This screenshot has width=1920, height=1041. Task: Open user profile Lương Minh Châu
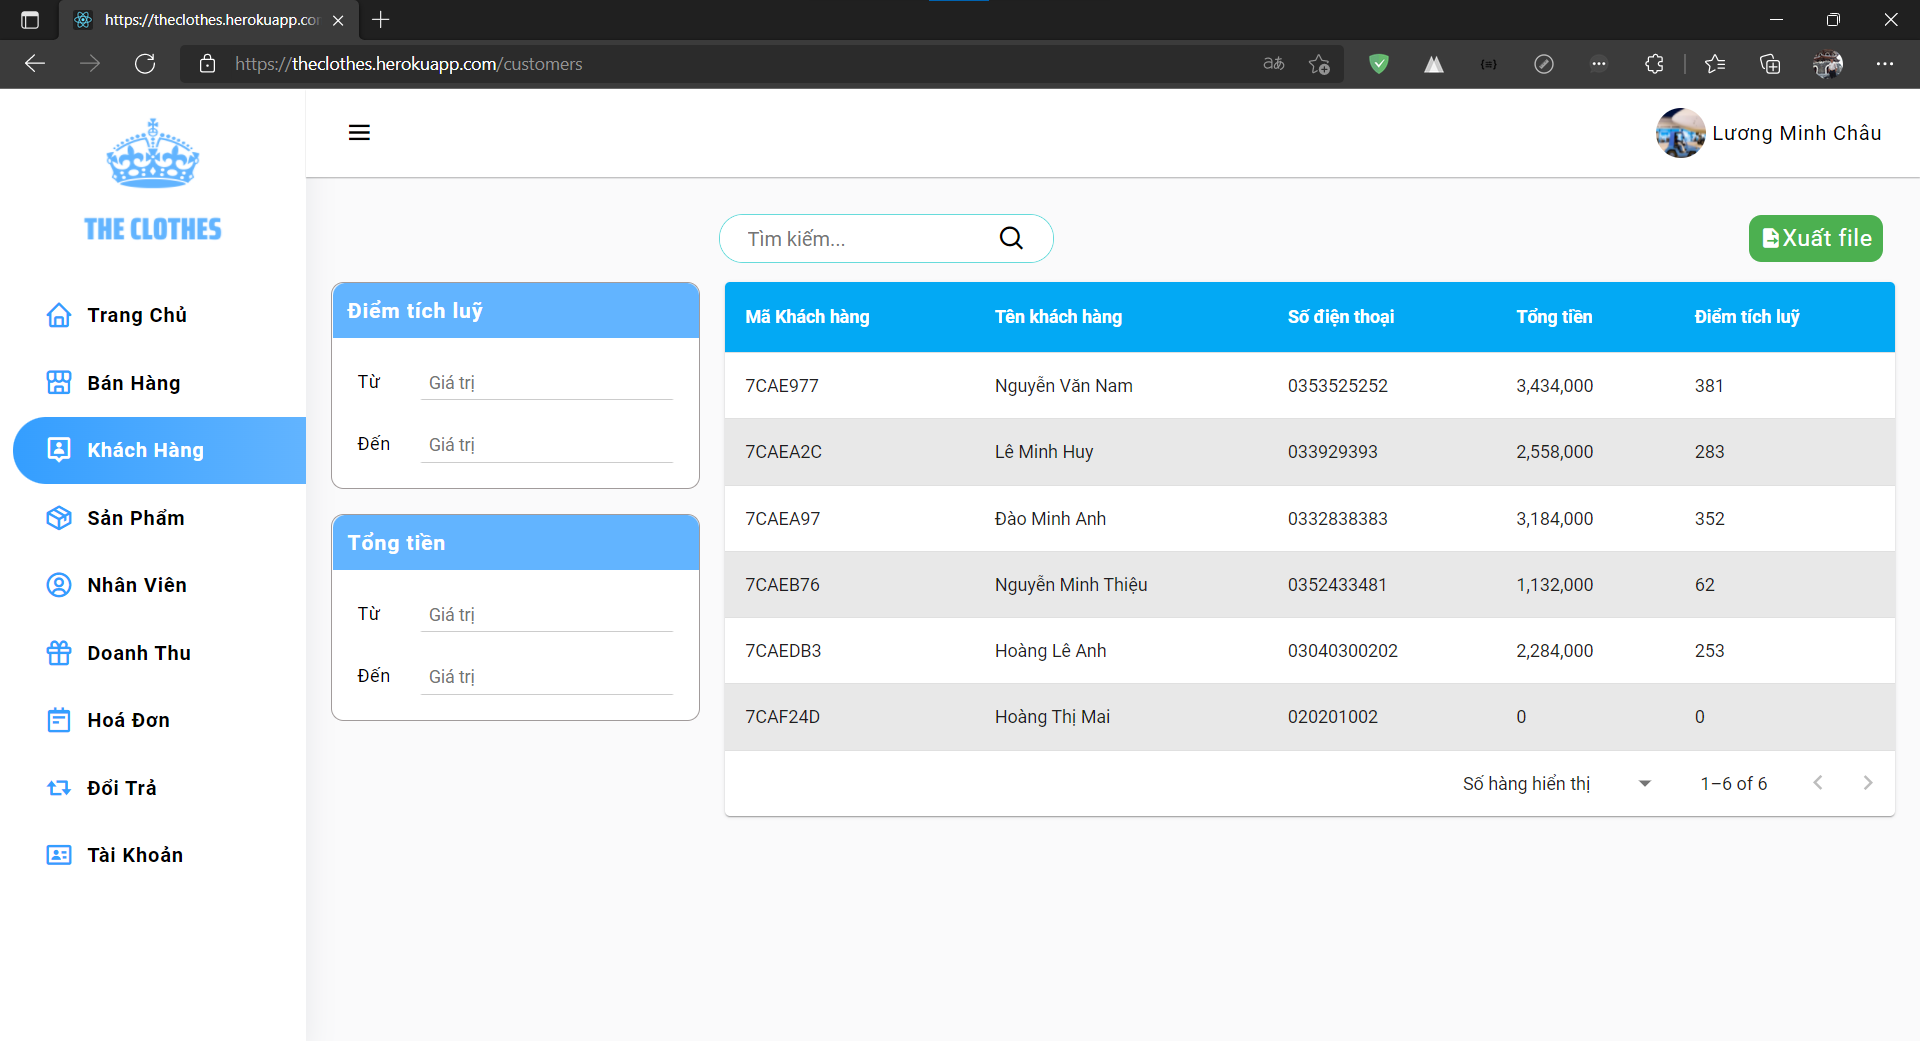pos(1768,132)
